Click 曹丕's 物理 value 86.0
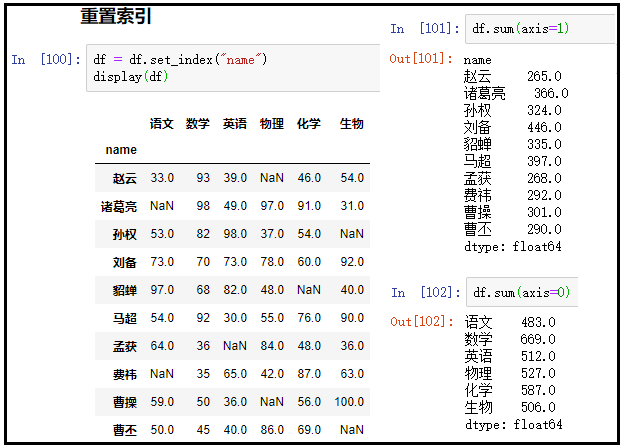The width and height of the screenshot is (622, 447). click(272, 430)
